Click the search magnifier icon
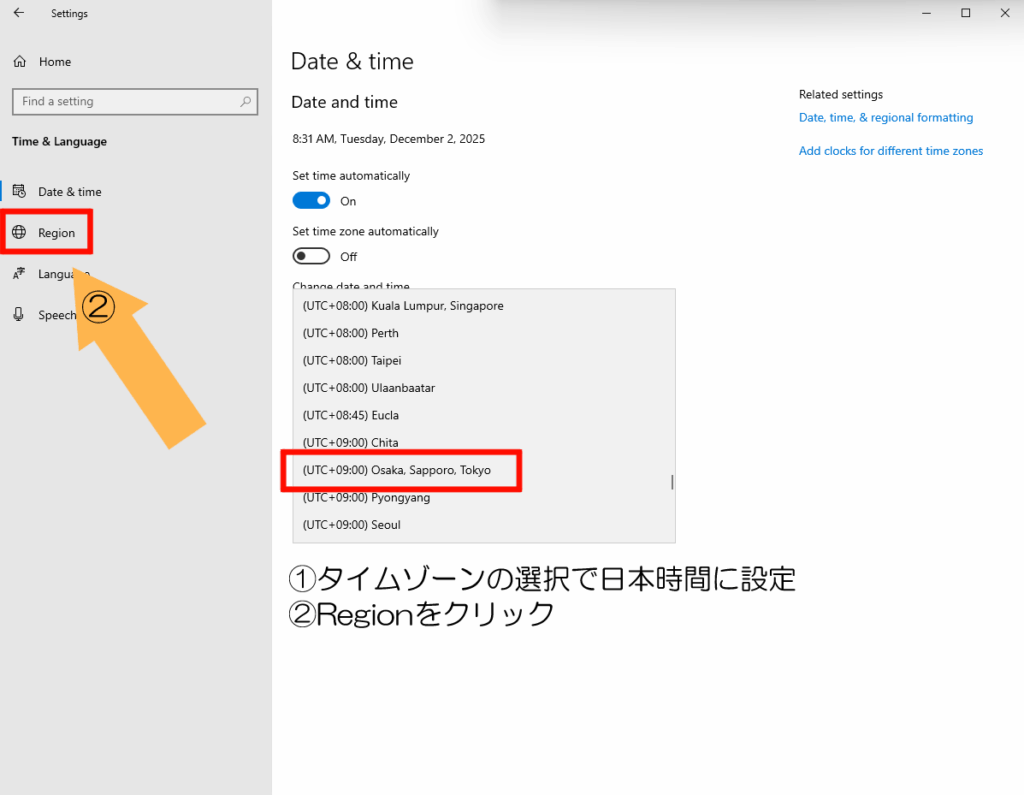The height and width of the screenshot is (795, 1024). coord(245,101)
